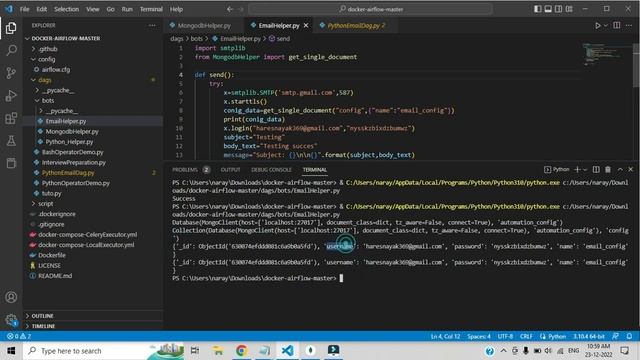This screenshot has height=360, width=640.
Task: Open the Selection menu
Action: click(x=67, y=9)
